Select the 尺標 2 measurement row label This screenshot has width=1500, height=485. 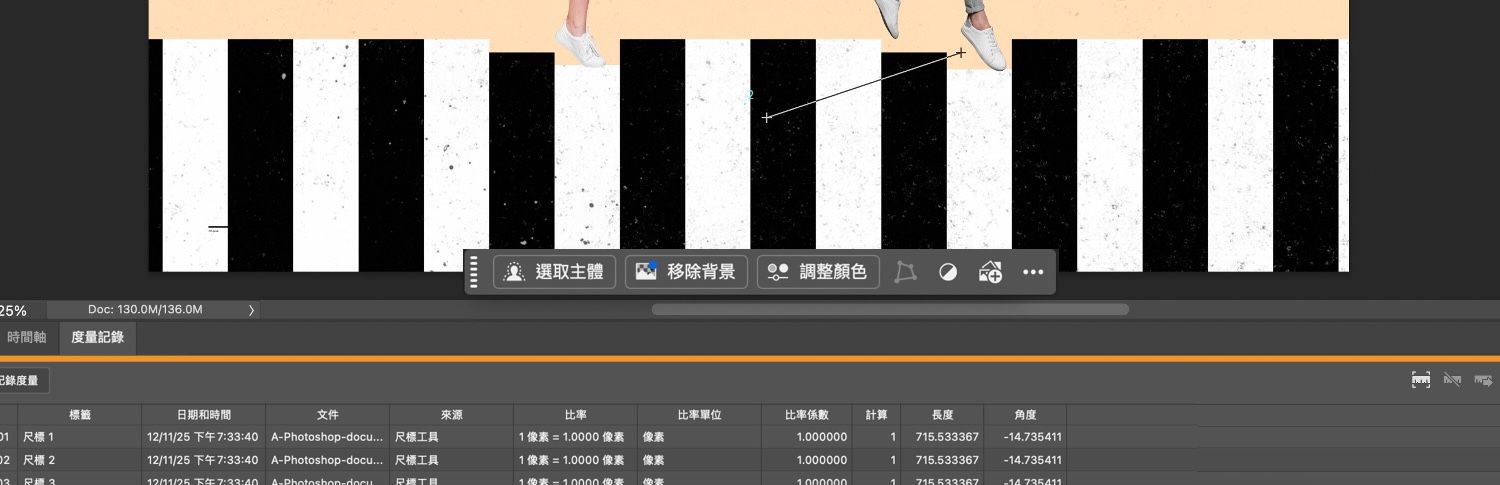39,460
